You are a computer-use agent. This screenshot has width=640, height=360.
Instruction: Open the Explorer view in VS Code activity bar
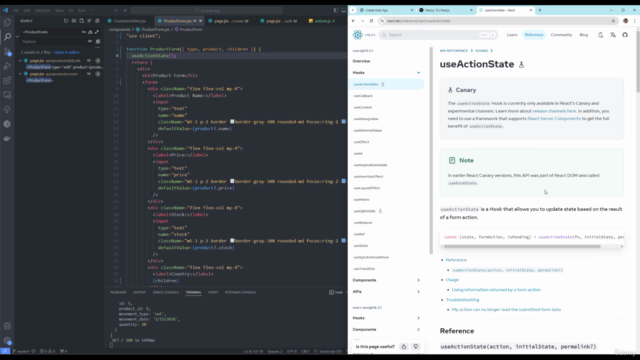pyautogui.click(x=7, y=22)
